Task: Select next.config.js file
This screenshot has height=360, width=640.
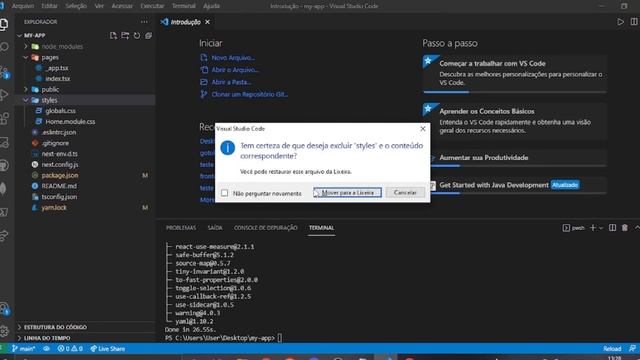Action: click(x=60, y=164)
